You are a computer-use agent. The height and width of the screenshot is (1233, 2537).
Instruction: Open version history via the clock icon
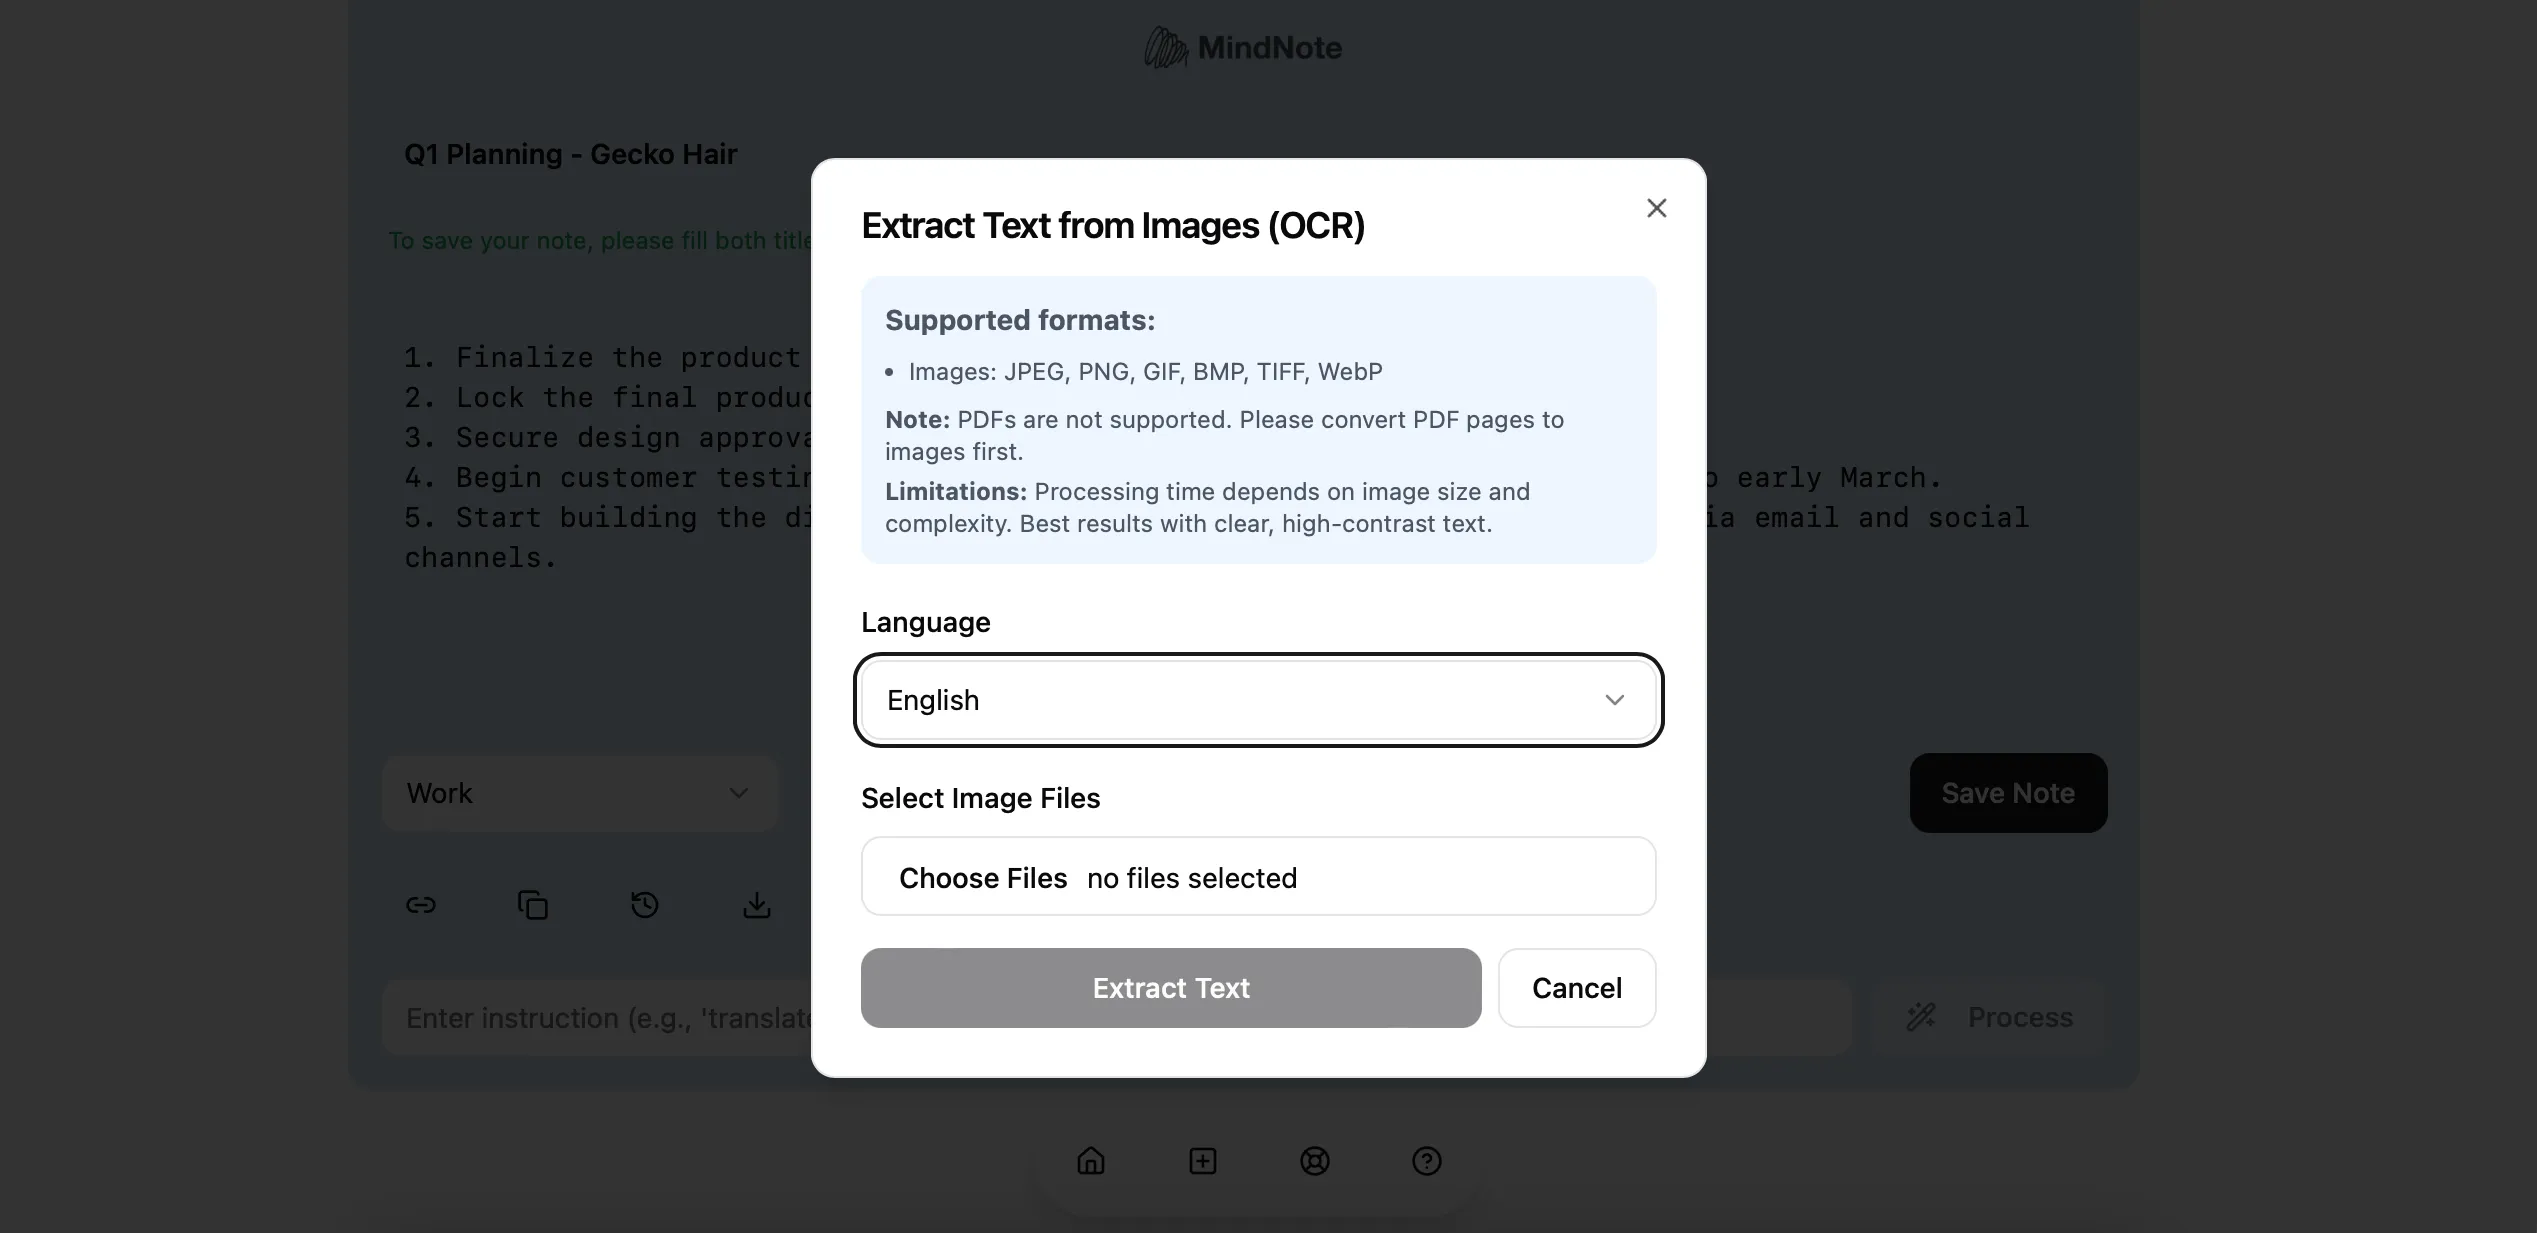pos(645,904)
